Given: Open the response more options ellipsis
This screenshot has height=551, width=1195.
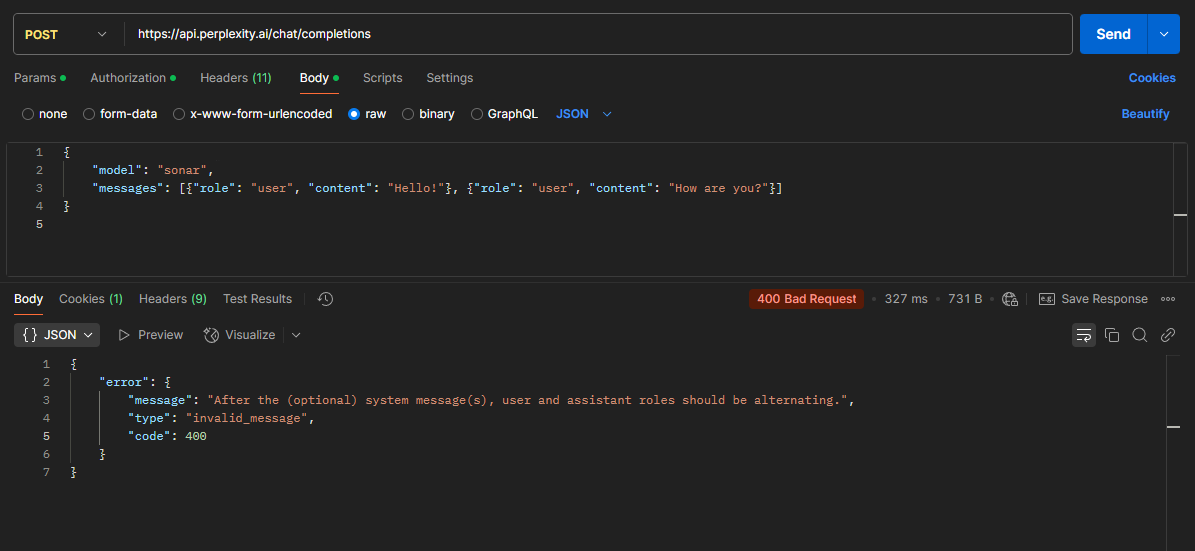Looking at the screenshot, I should click(x=1168, y=299).
